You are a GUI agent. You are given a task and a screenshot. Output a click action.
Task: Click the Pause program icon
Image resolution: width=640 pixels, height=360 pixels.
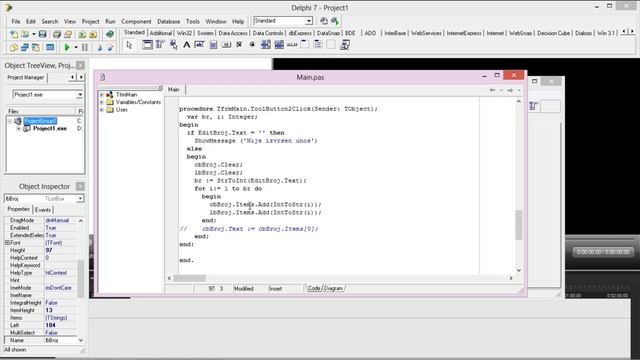(85, 47)
